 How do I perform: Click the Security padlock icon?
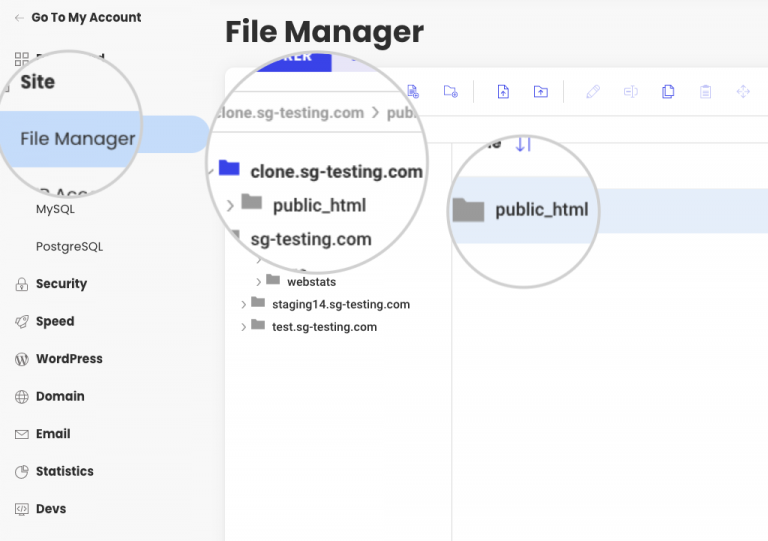22,284
